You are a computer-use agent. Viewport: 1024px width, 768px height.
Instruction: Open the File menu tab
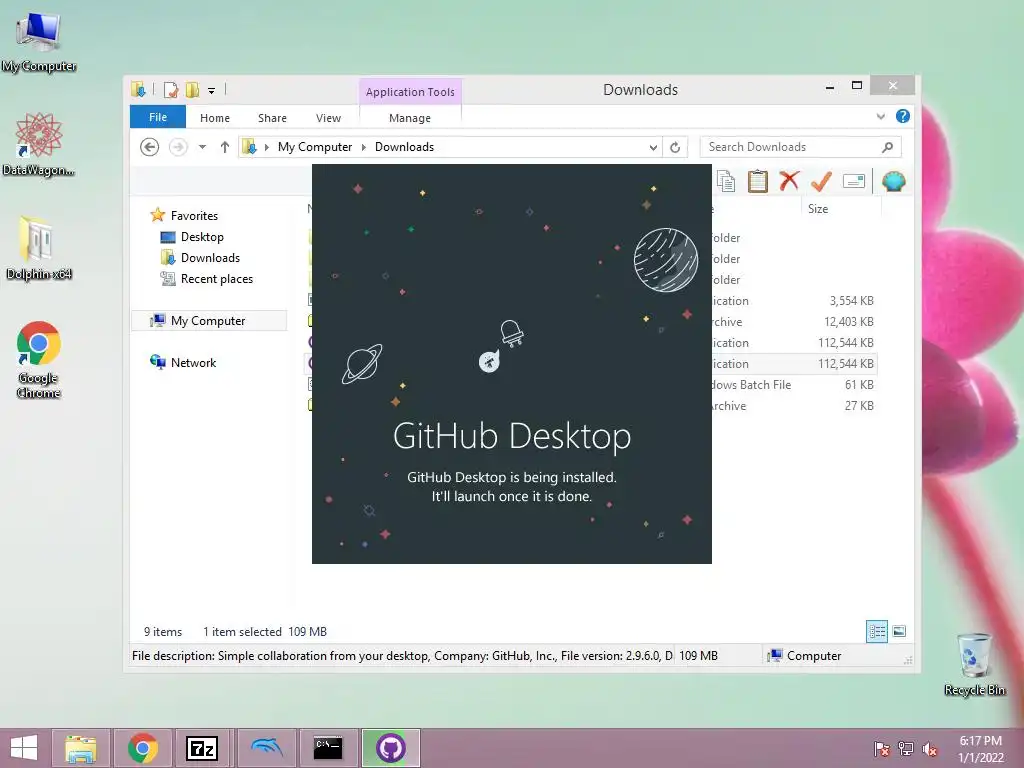(158, 117)
